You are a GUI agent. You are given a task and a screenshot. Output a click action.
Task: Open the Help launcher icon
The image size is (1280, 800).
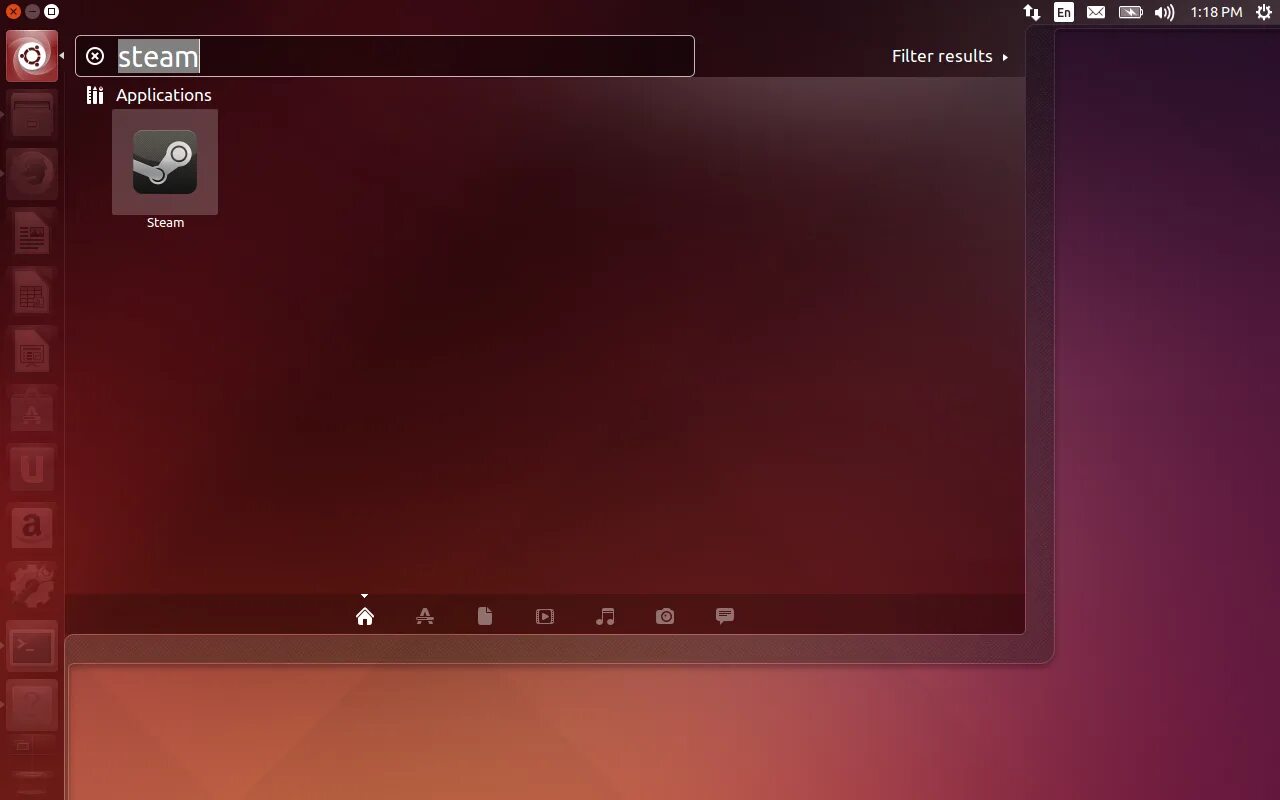pyautogui.click(x=32, y=705)
